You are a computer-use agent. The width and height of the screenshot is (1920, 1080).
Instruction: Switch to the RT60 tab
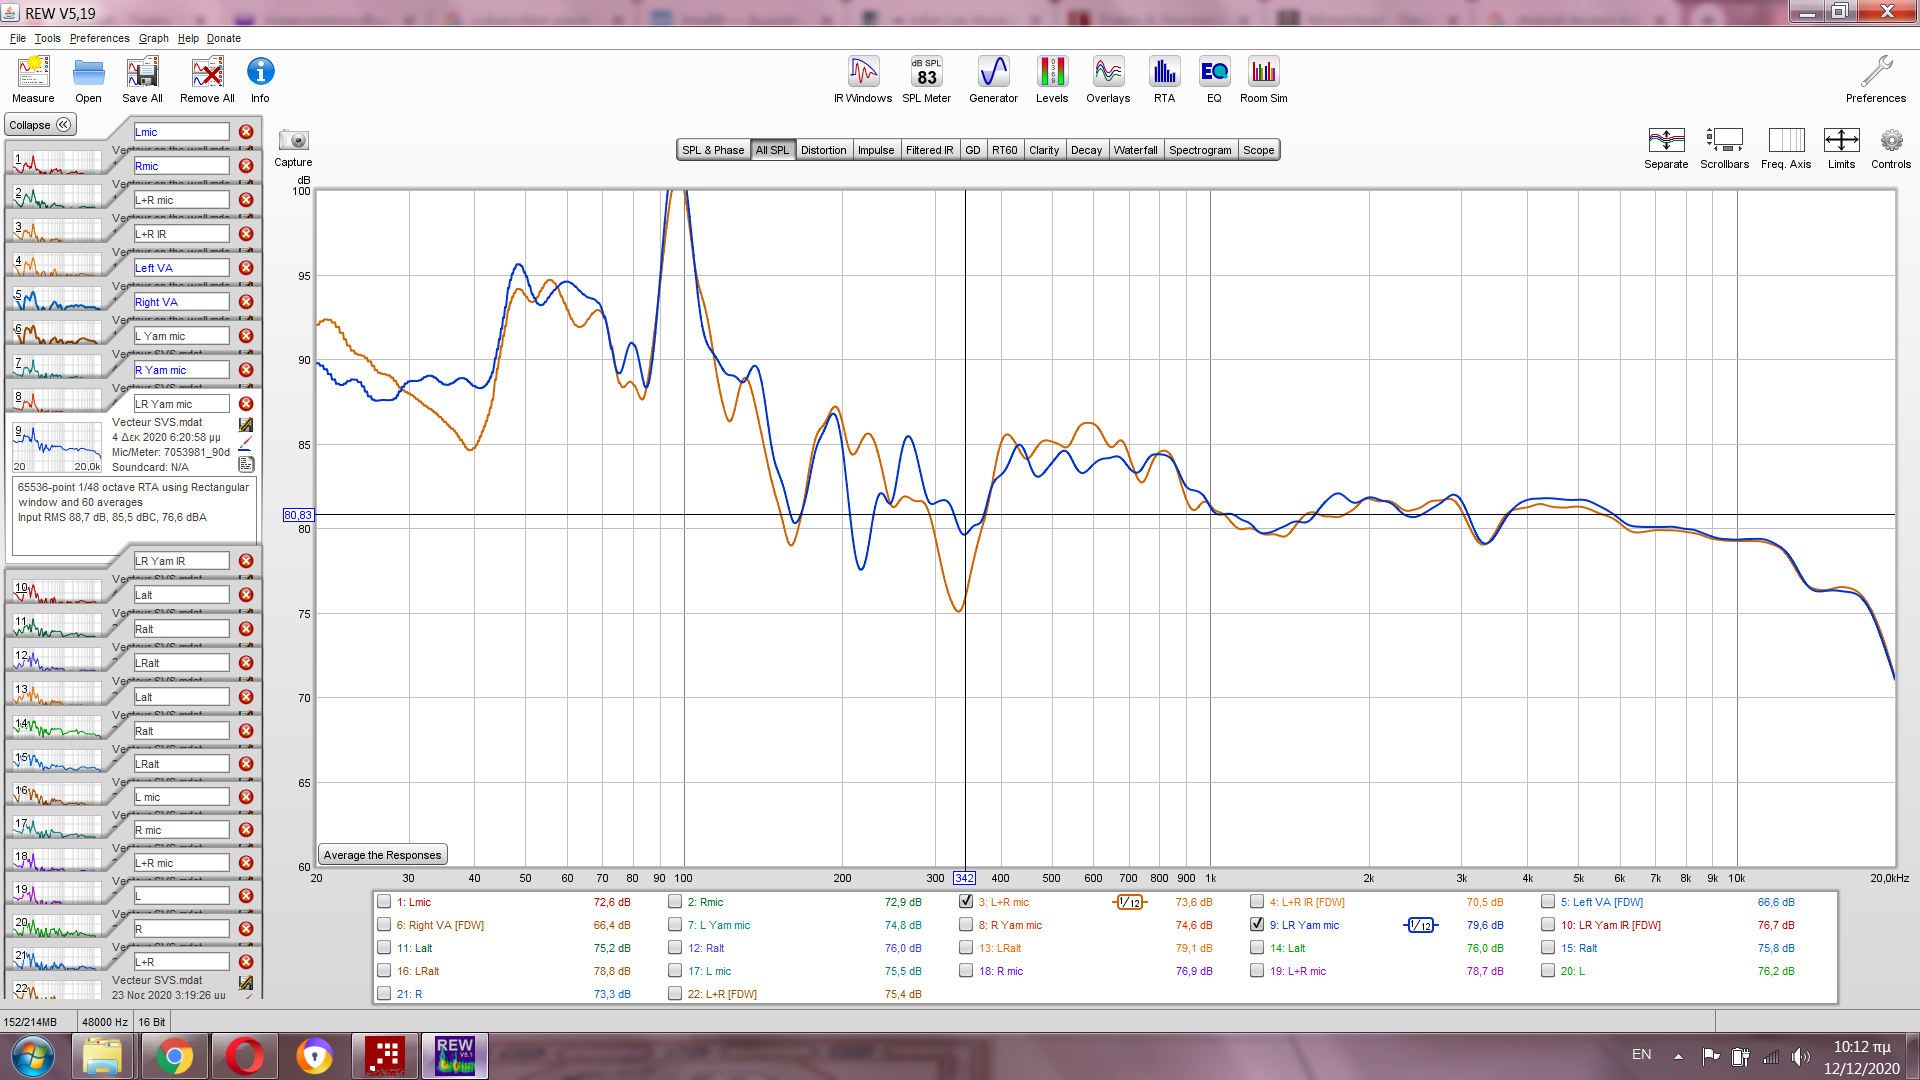[1004, 150]
